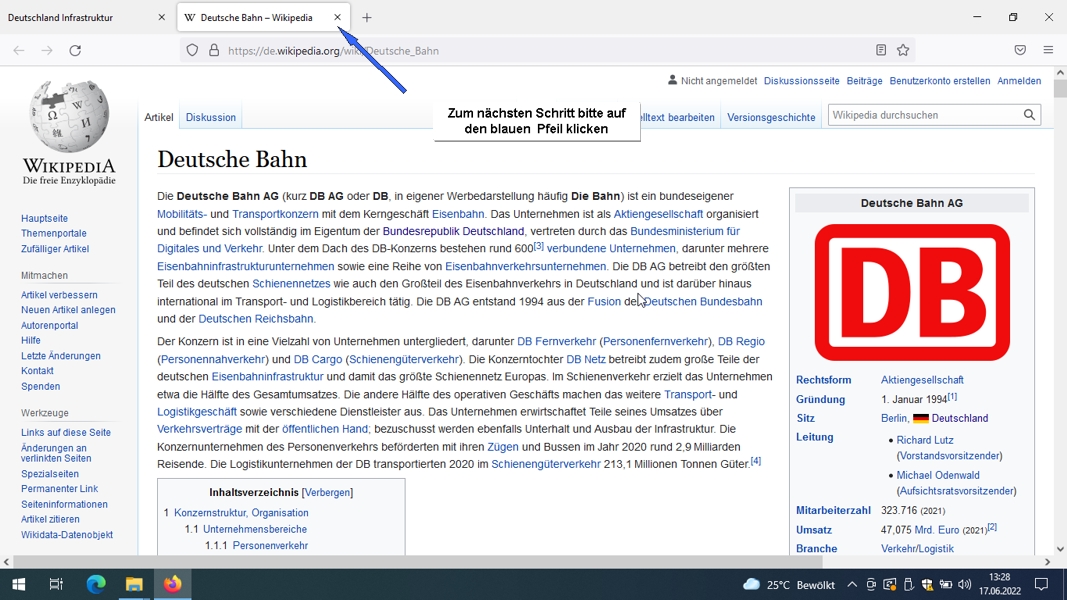The image size is (1067, 600).
Task: Open Firefox hamburger application menu
Action: click(1048, 50)
